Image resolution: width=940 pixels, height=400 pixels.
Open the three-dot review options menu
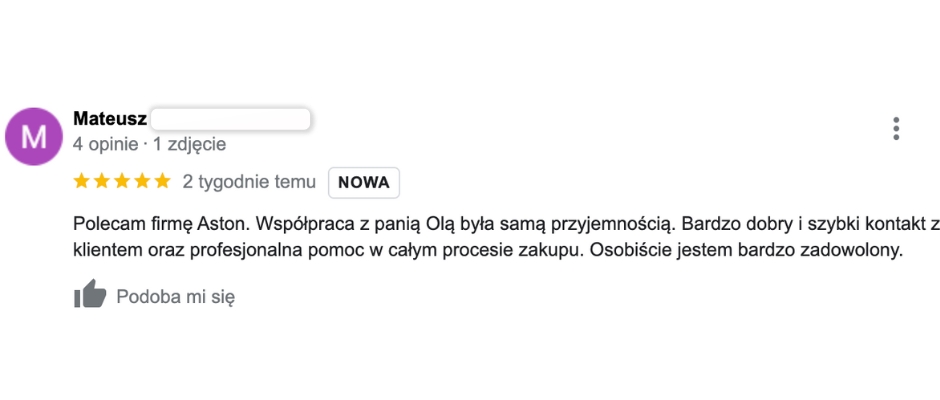(x=896, y=128)
